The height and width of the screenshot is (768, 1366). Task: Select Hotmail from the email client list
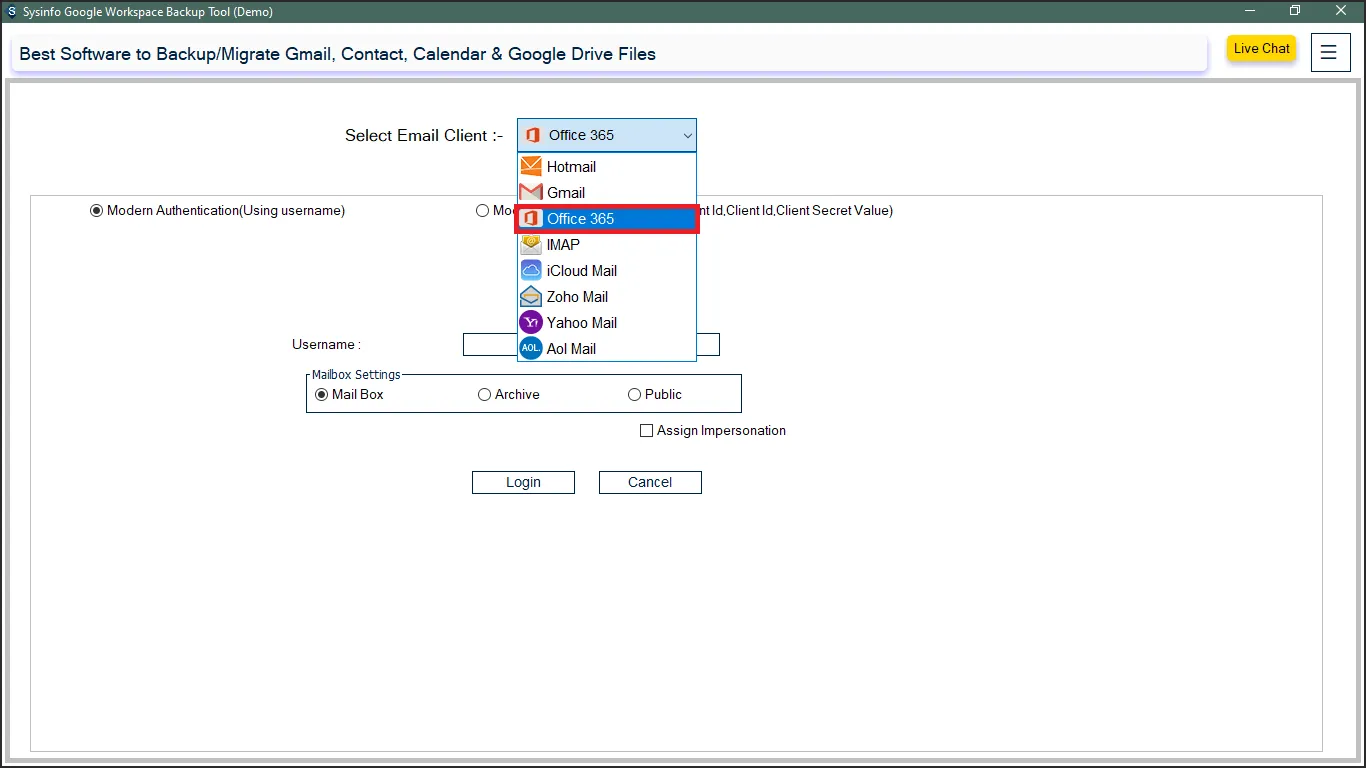[607, 167]
